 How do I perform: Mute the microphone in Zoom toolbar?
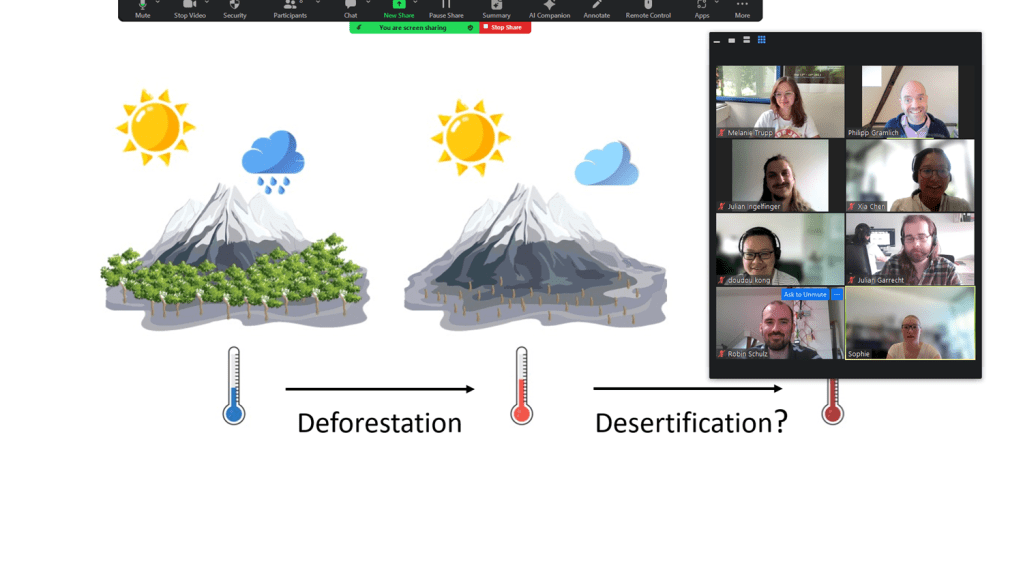(x=142, y=8)
